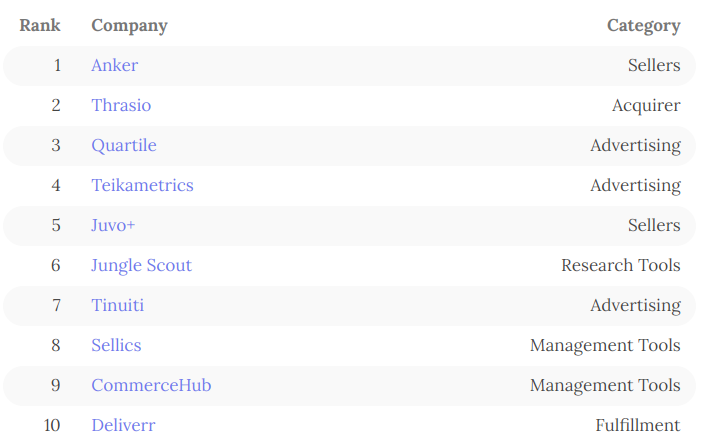This screenshot has width=707, height=447.
Task: Open the Quartile company page
Action: (x=123, y=146)
